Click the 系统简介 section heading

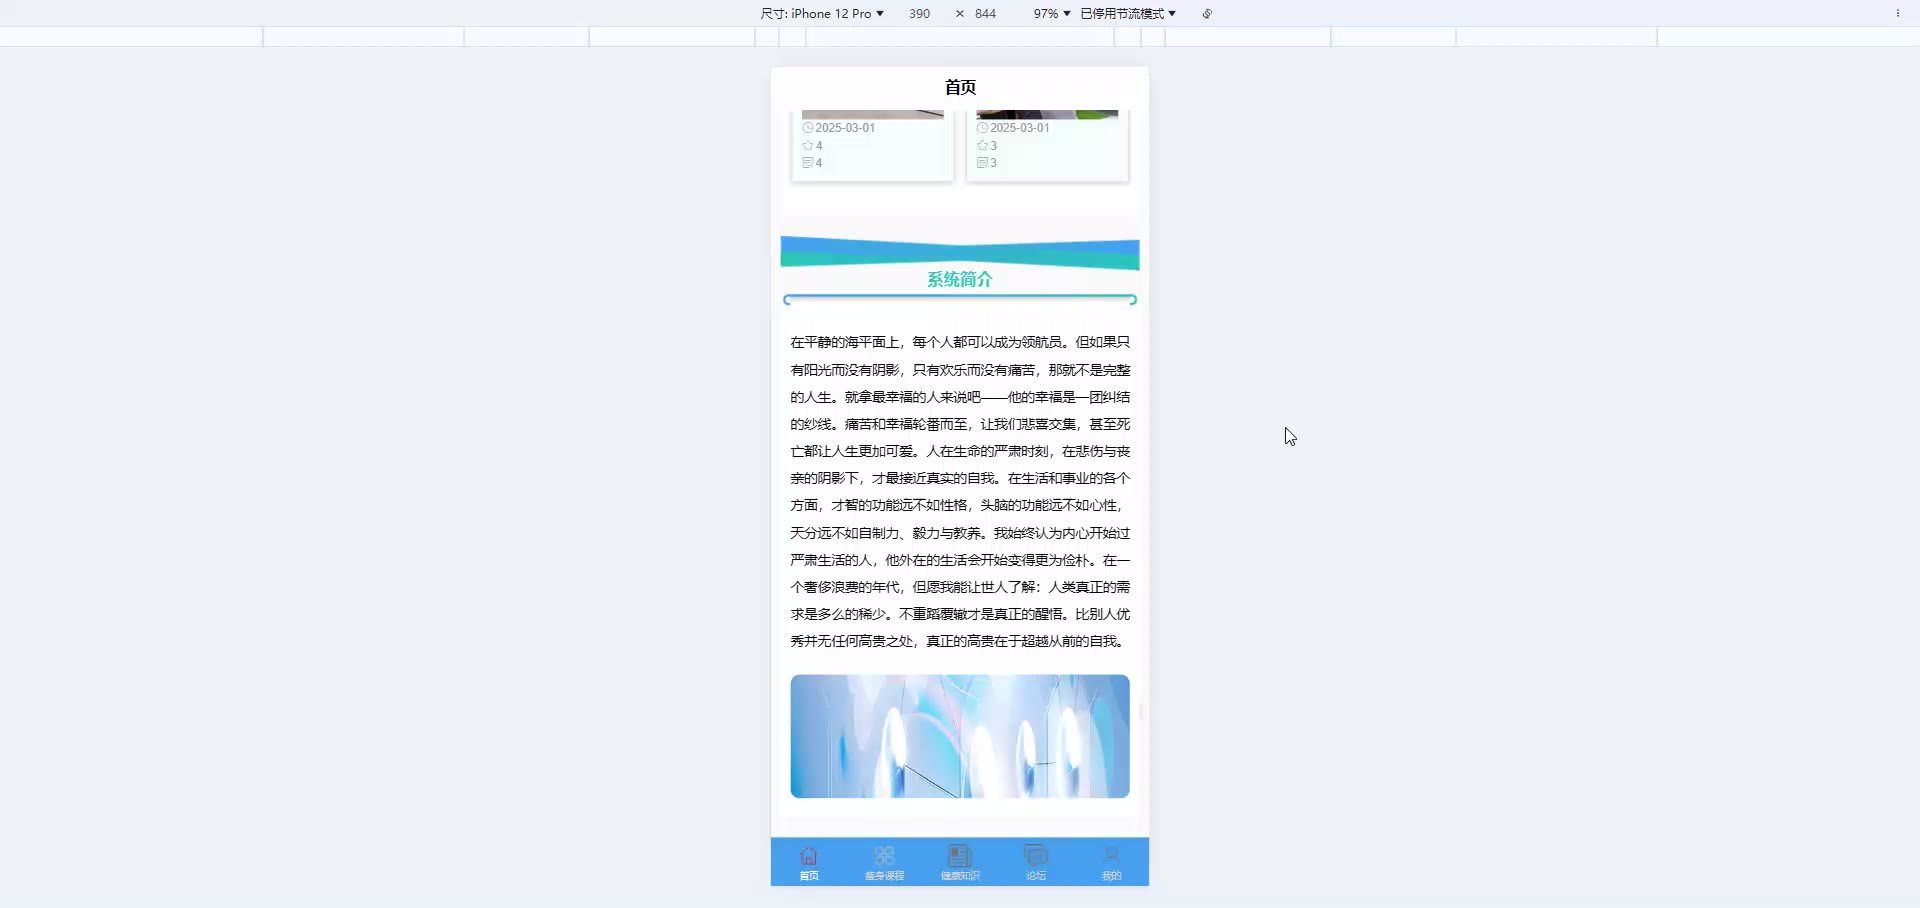[x=960, y=279]
